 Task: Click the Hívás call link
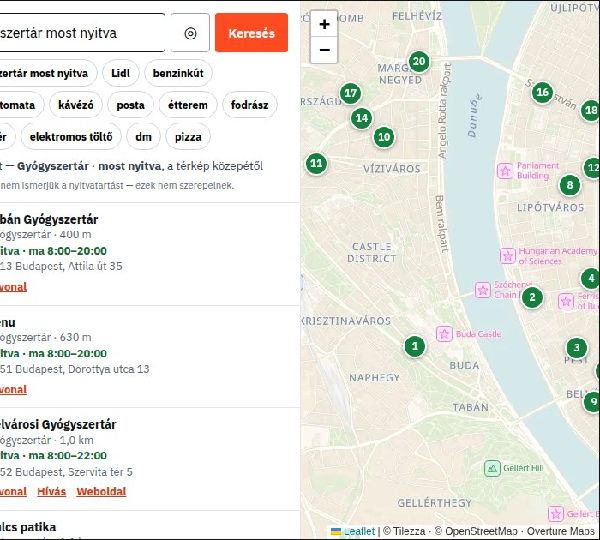click(52, 492)
